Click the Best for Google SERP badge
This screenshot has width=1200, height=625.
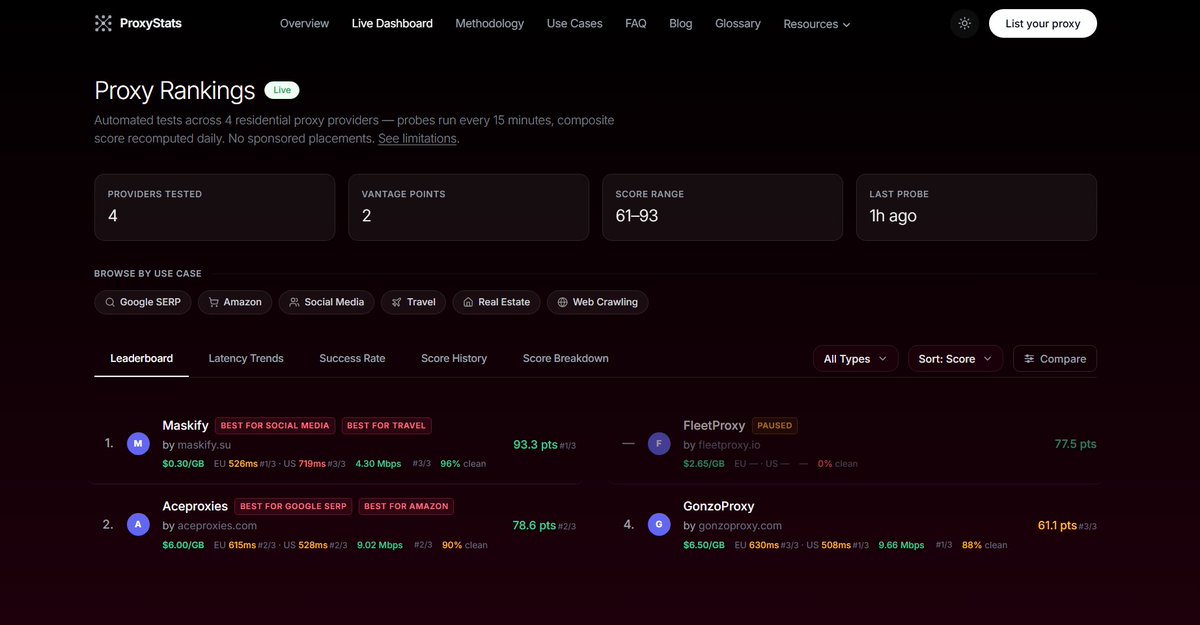293,507
